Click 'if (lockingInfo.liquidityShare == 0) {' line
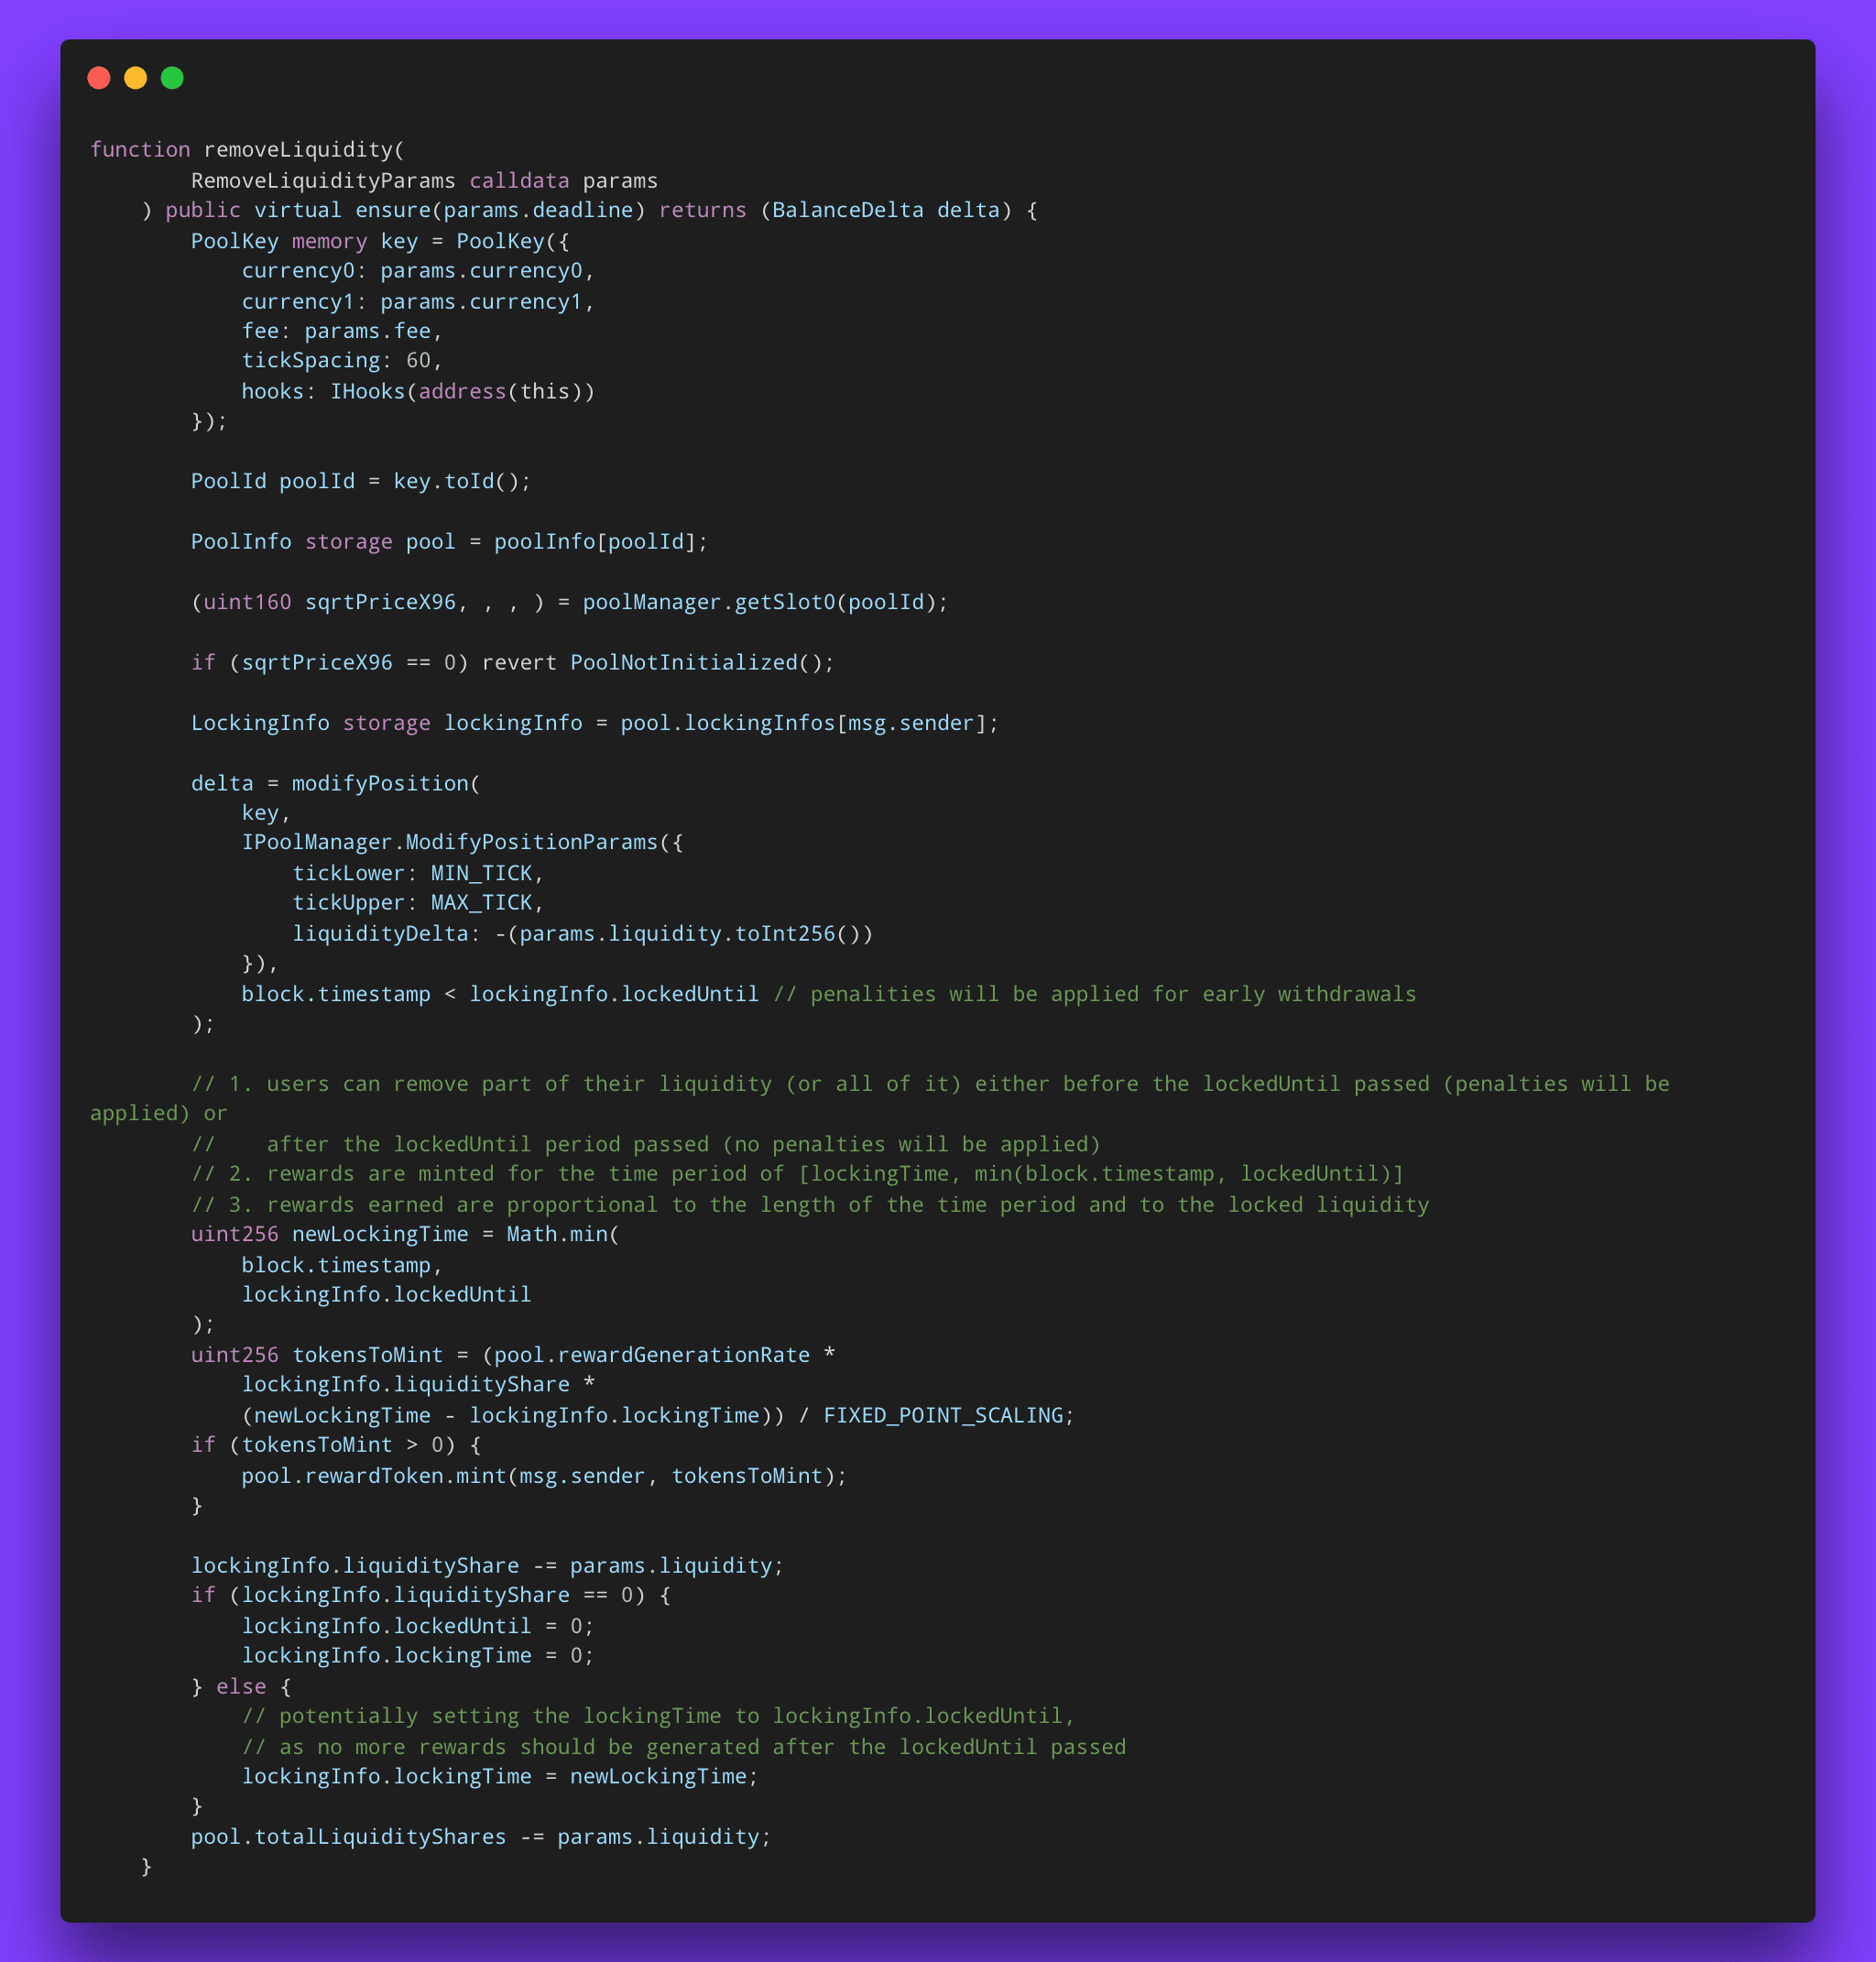 [x=431, y=1595]
